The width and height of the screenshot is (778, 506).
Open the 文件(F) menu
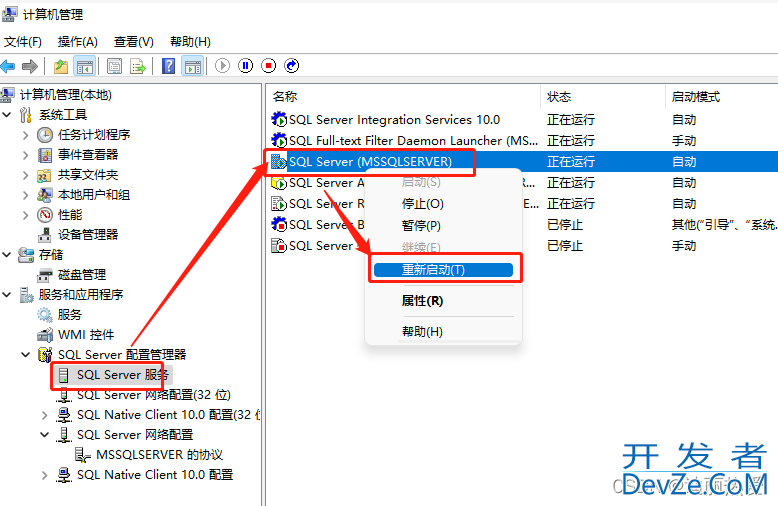(23, 42)
